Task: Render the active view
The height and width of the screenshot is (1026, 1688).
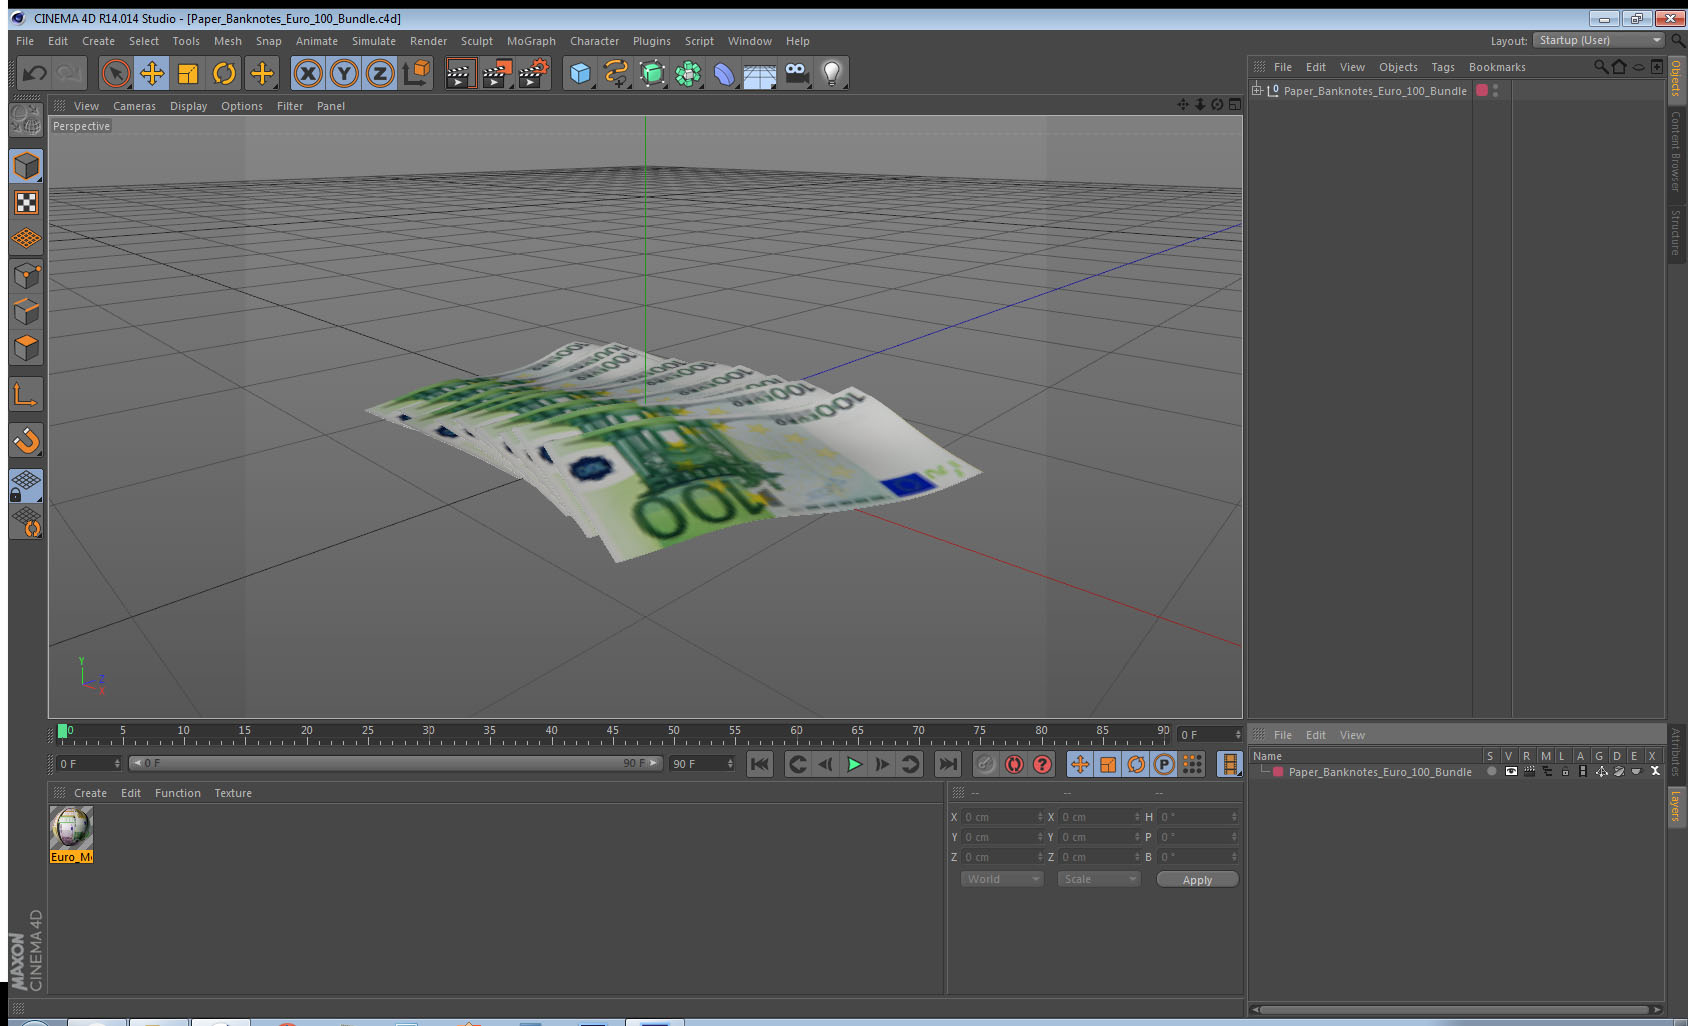Action: (459, 73)
